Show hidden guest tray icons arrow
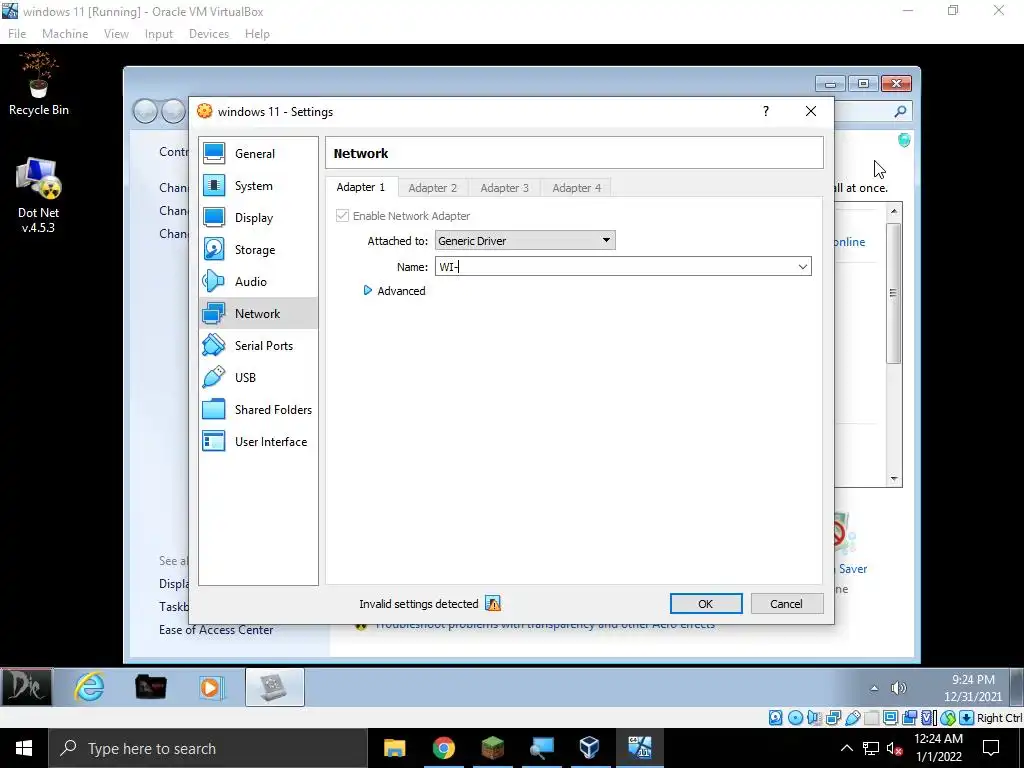The image size is (1024, 768). pyautogui.click(x=874, y=688)
